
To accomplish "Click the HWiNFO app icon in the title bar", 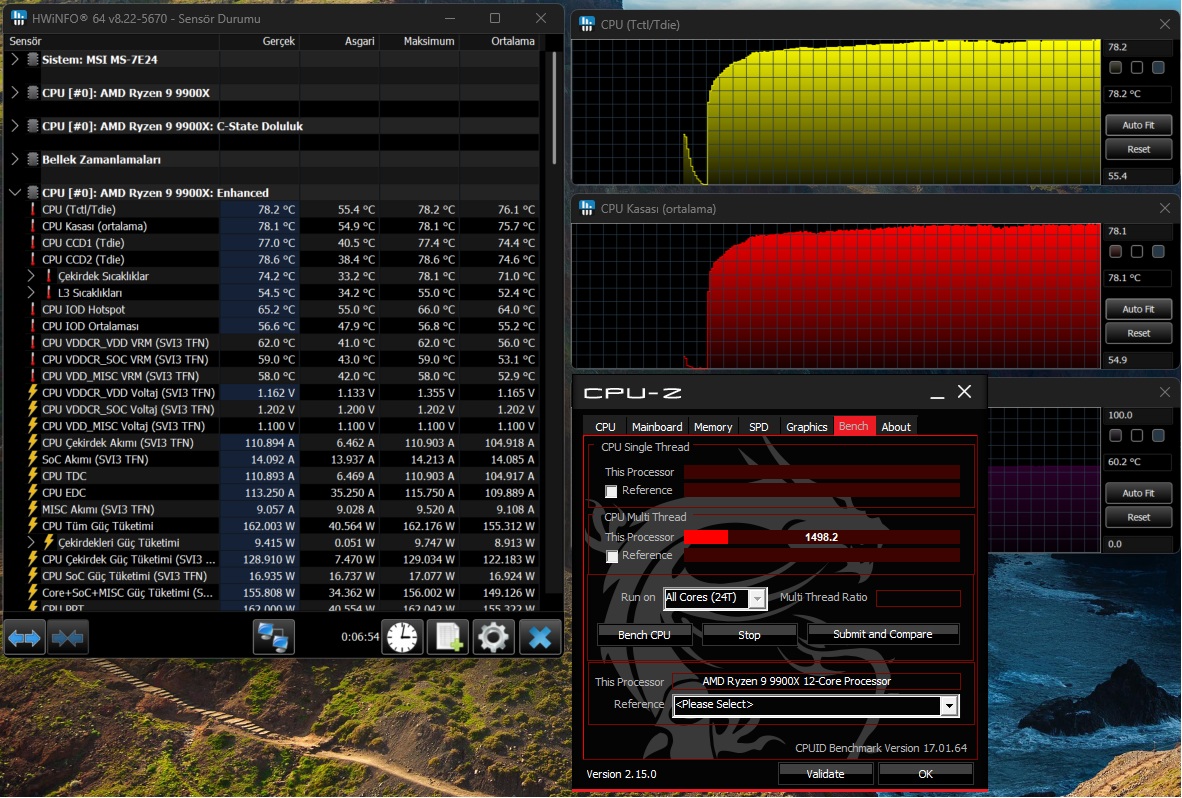I will coord(19,18).
